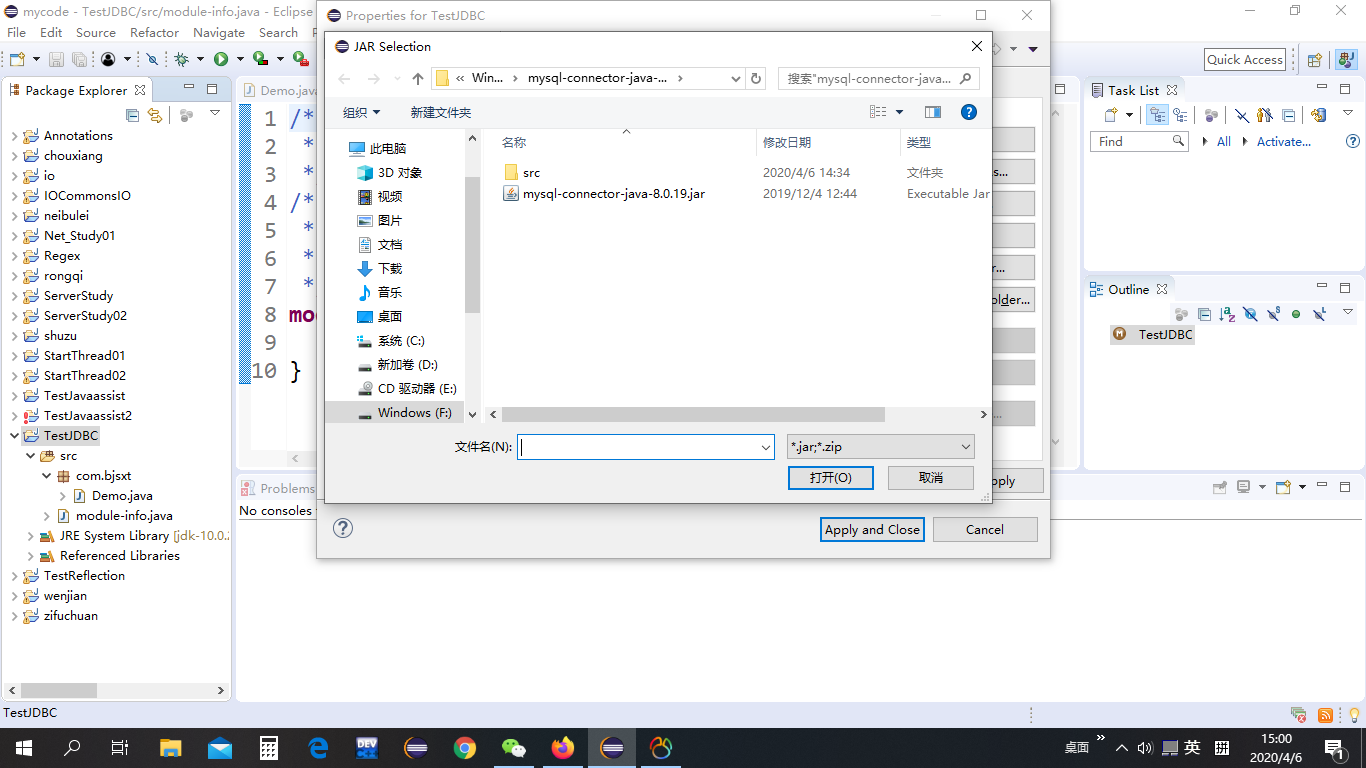Click Hide Completed Tasks icon in Task List
Viewport: 1366px width, 768px height.
1241,115
